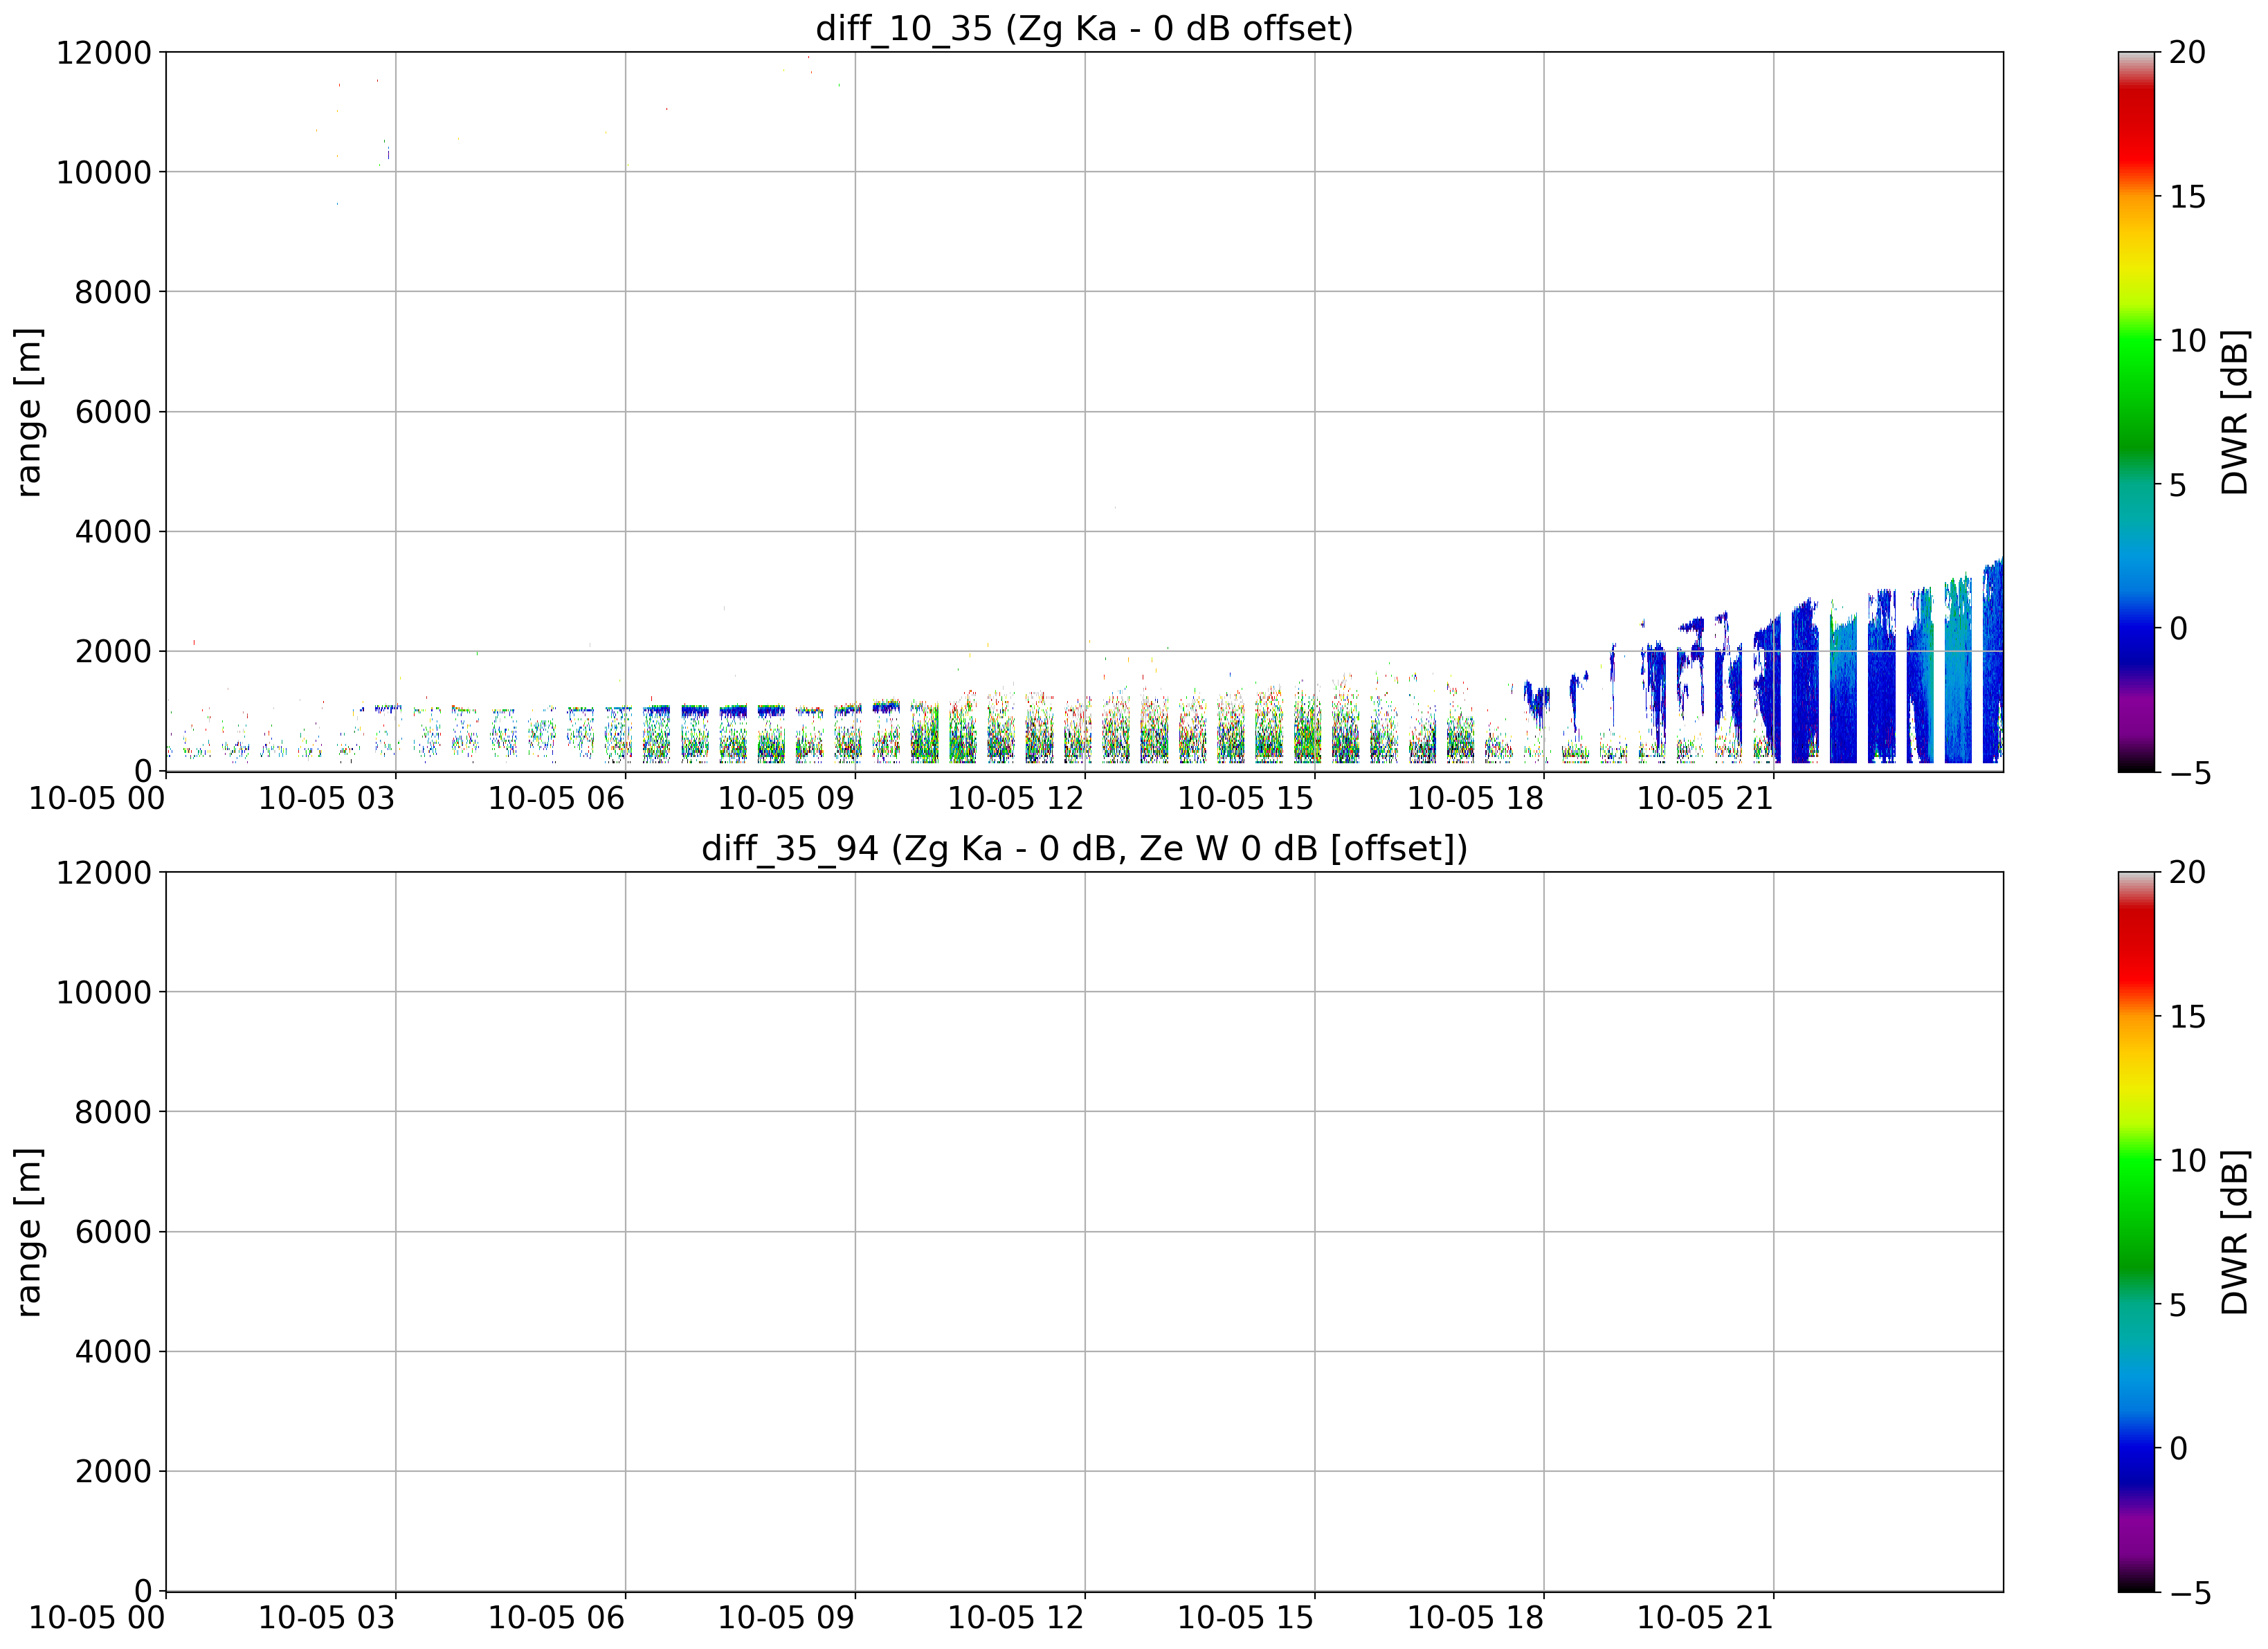The image size is (2268, 1649).
Task: Click the "10" tick on the diff_35_94 colorbar
Action: [2187, 1160]
